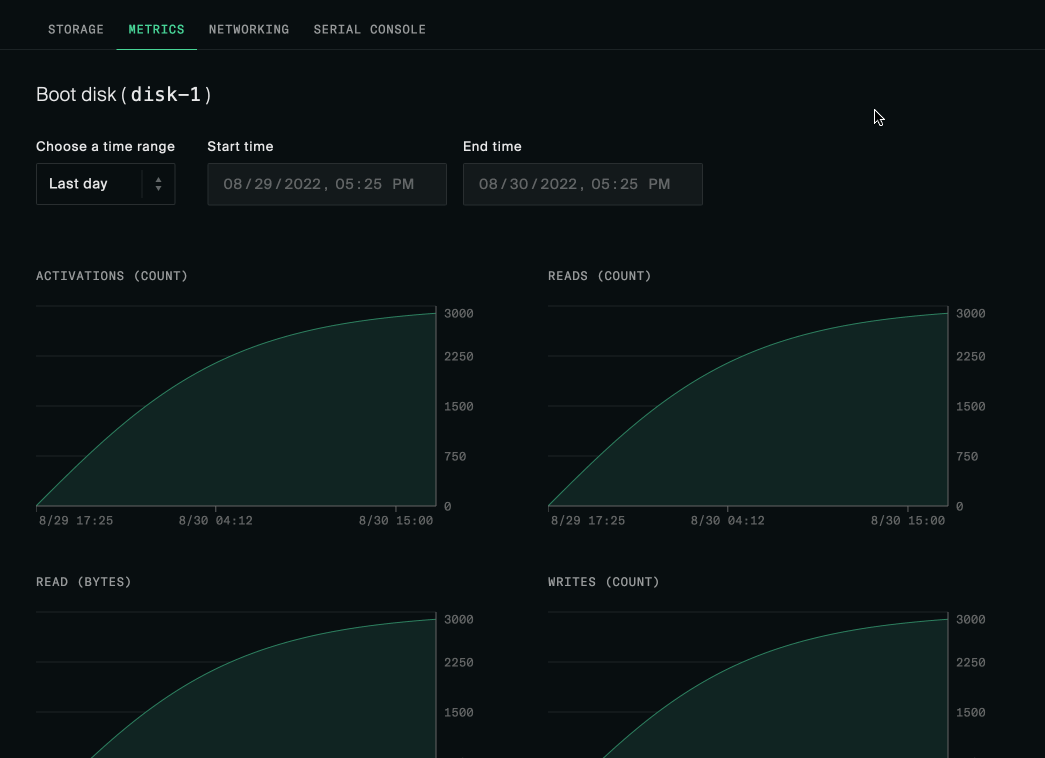
Task: Click the Writes (Count) chart title
Action: (x=603, y=582)
